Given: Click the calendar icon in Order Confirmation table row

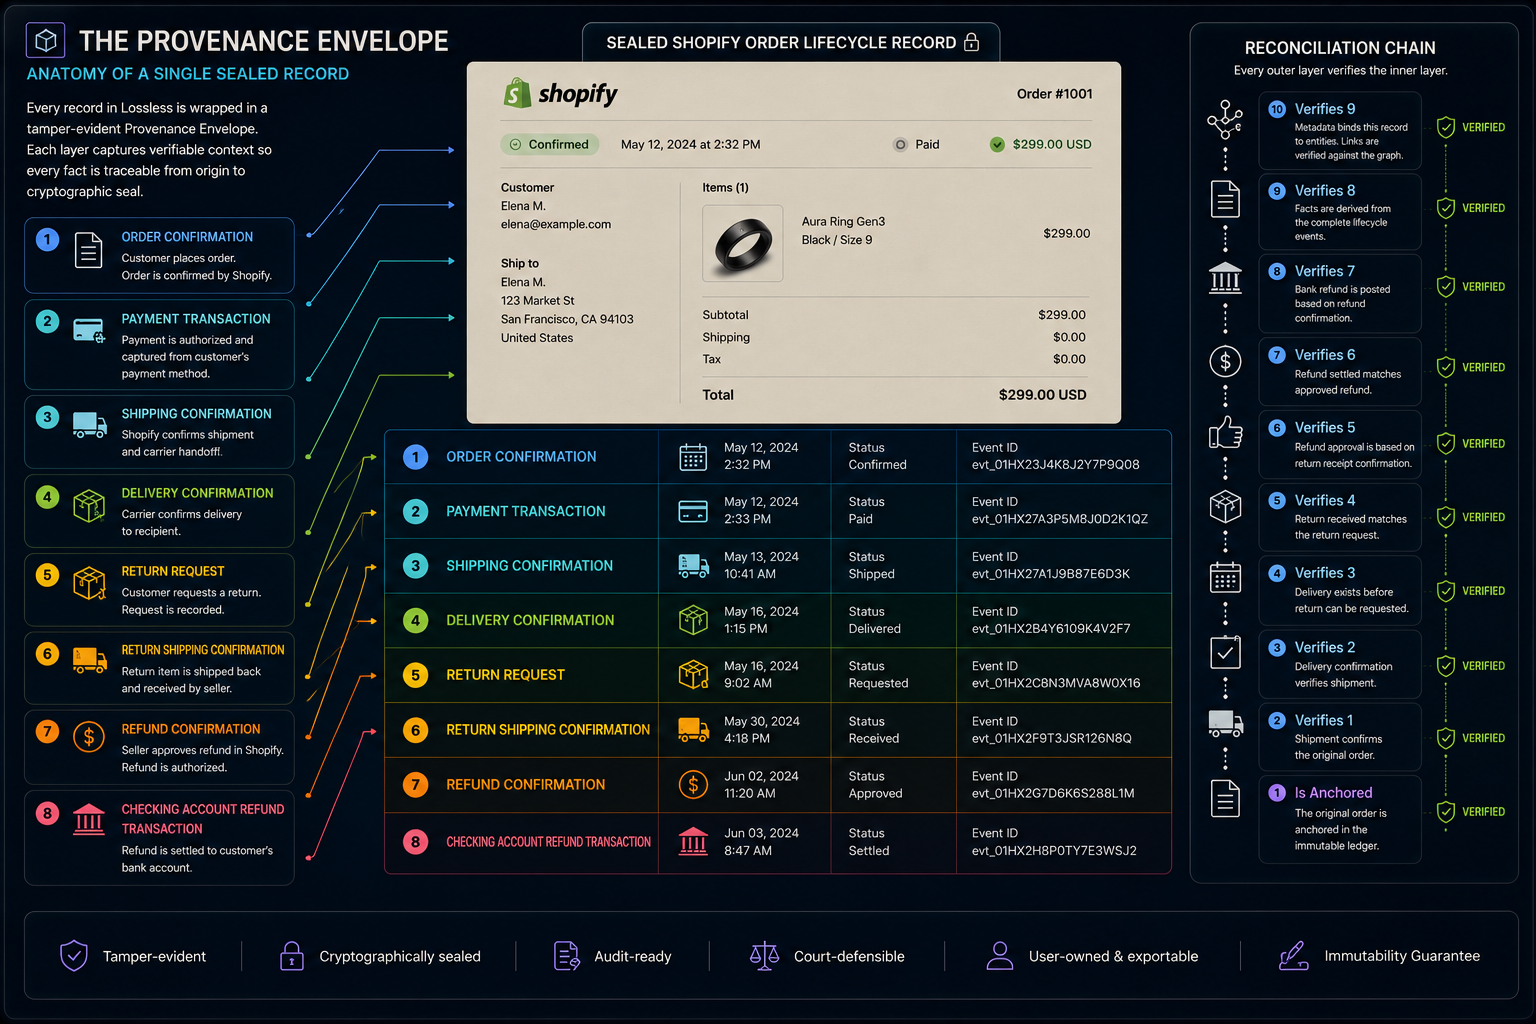Looking at the screenshot, I should 693,457.
